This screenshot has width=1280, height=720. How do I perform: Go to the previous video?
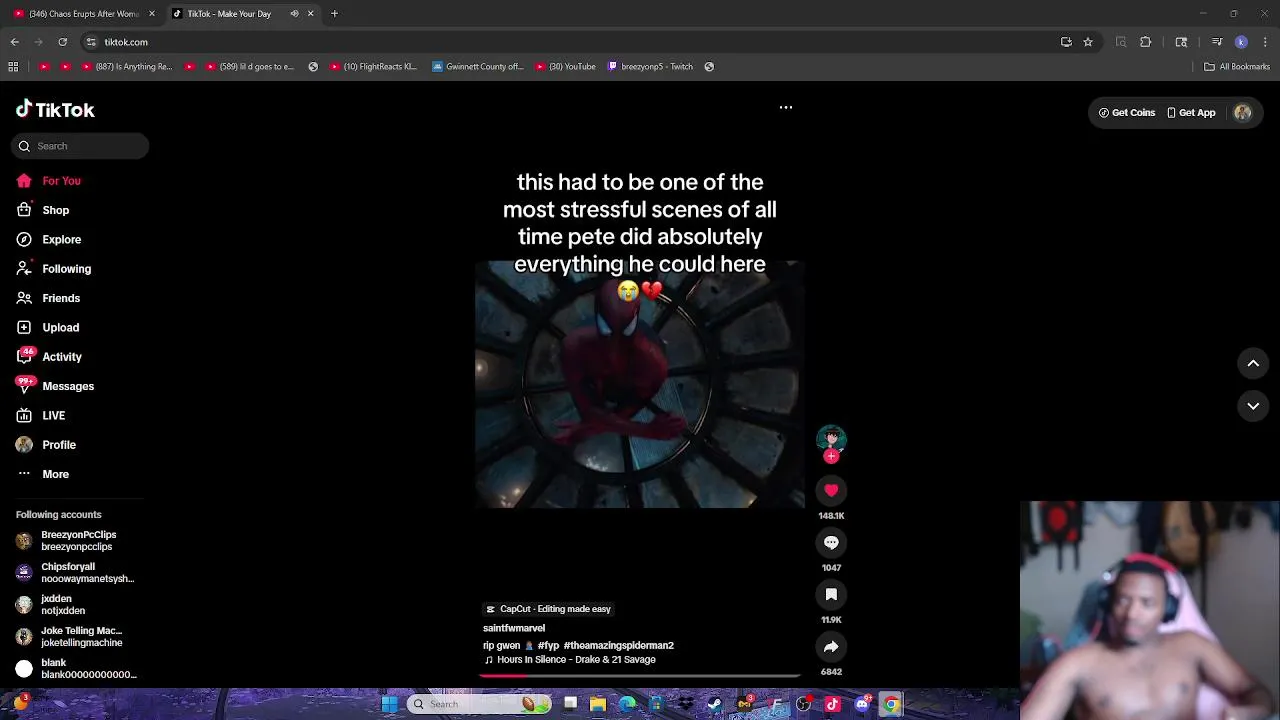click(1253, 364)
